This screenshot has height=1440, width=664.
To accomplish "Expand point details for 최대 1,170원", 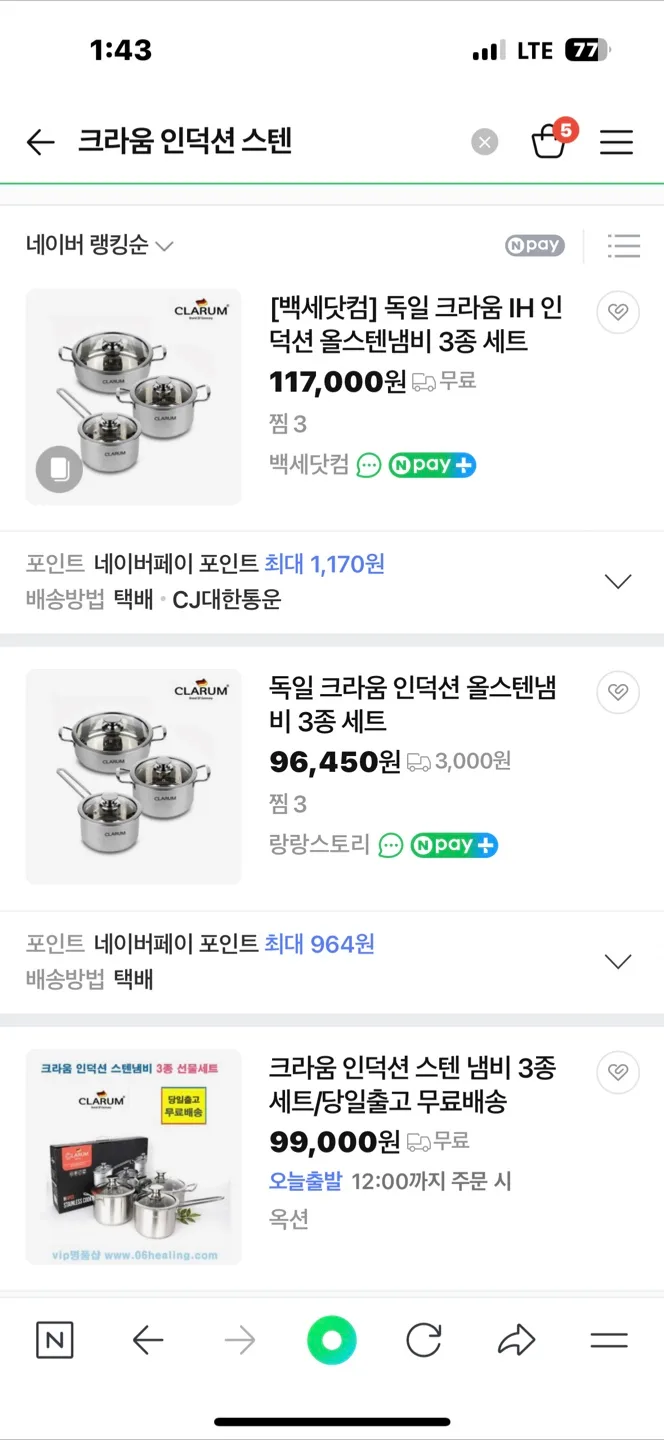I will point(618,581).
